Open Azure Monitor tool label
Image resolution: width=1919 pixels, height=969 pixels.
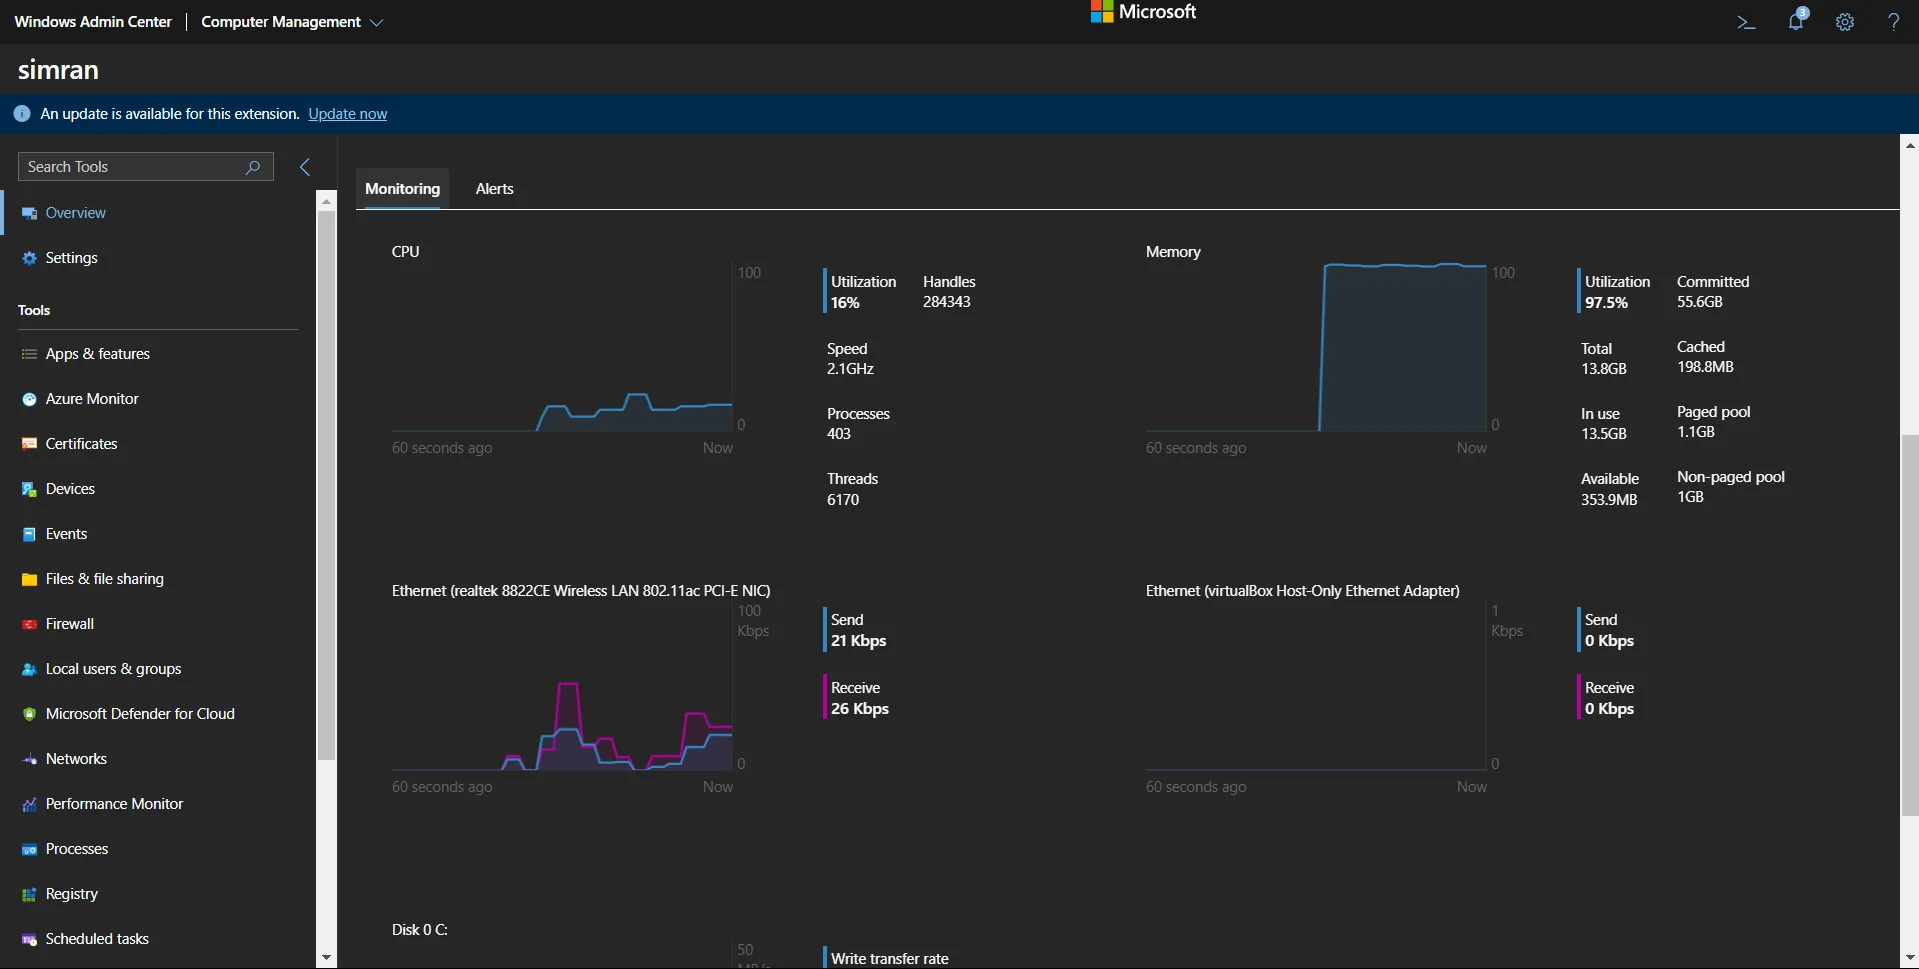tap(92, 399)
